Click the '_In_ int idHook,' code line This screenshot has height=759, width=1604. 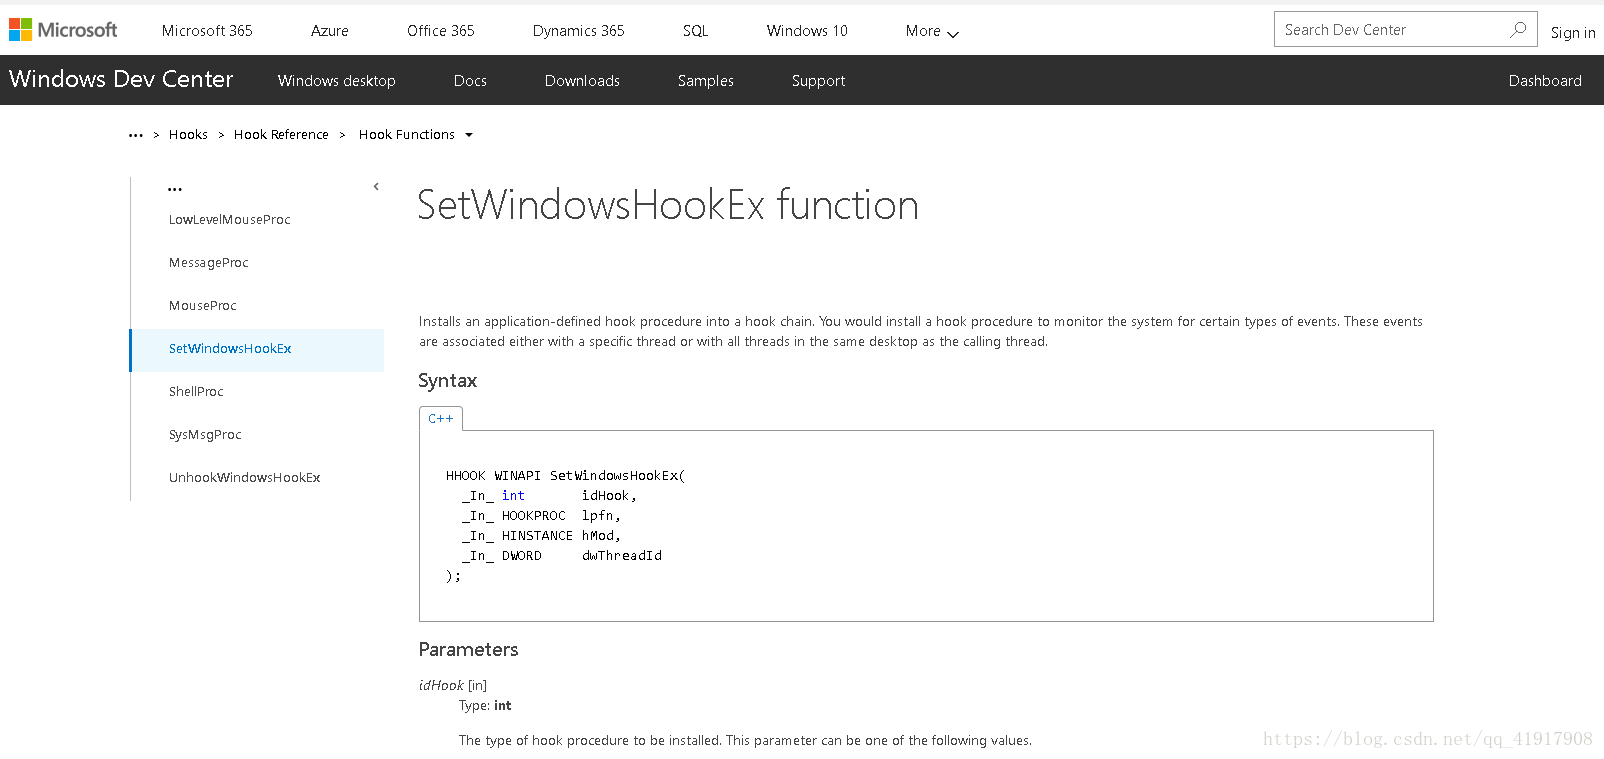point(549,496)
